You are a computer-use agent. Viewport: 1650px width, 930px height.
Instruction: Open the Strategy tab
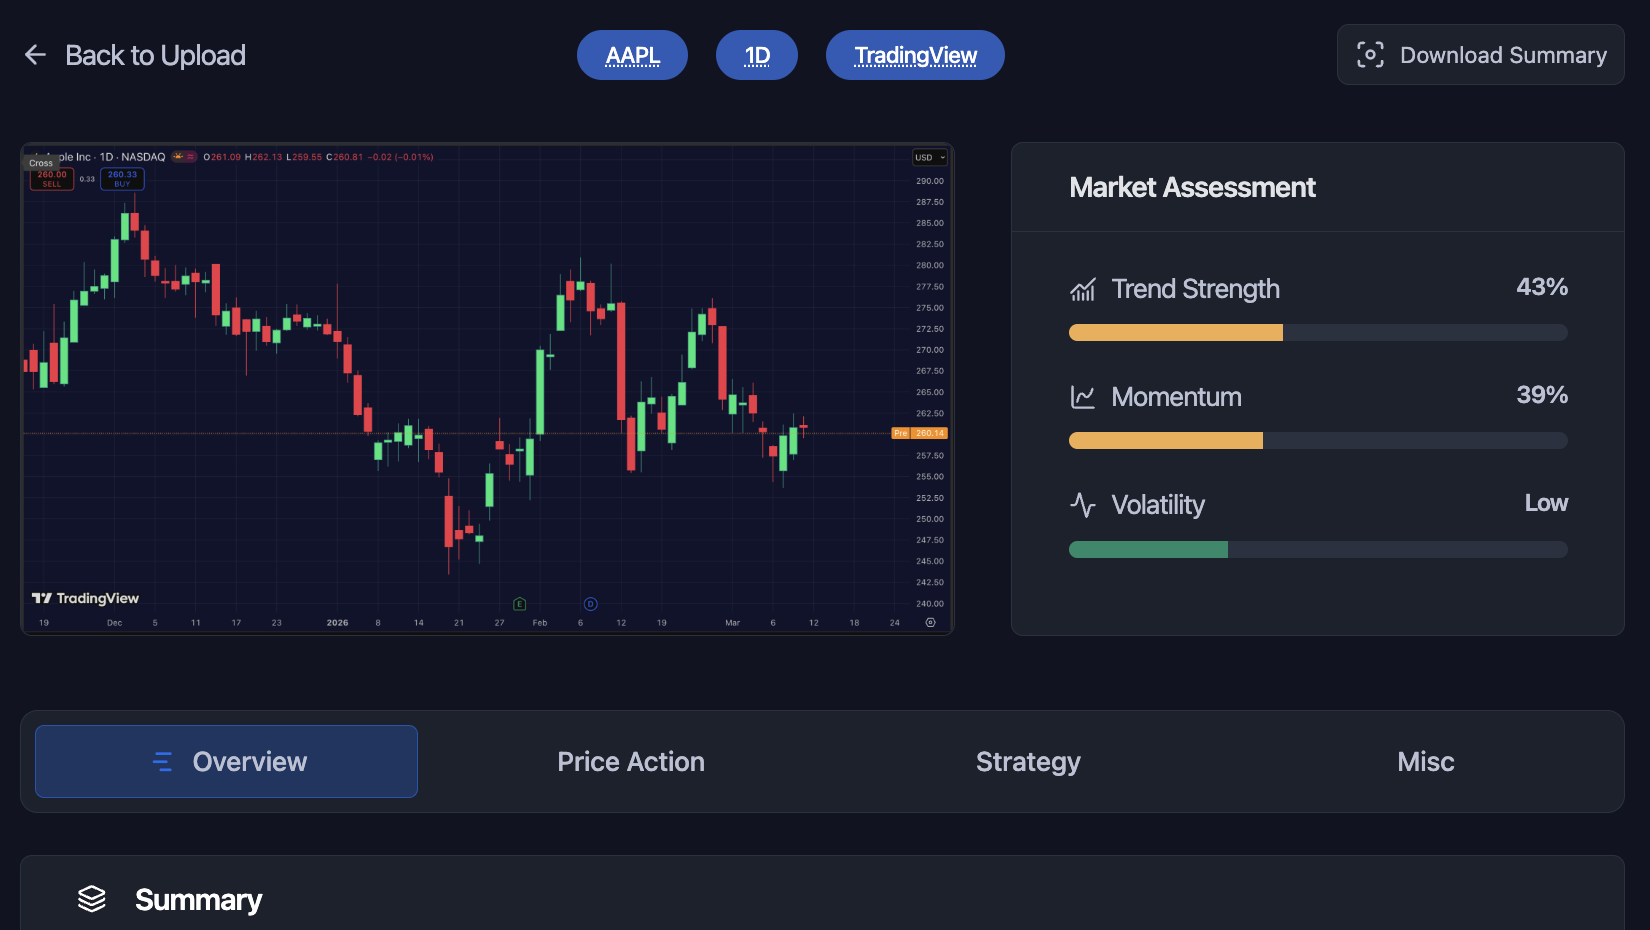coord(1027,762)
